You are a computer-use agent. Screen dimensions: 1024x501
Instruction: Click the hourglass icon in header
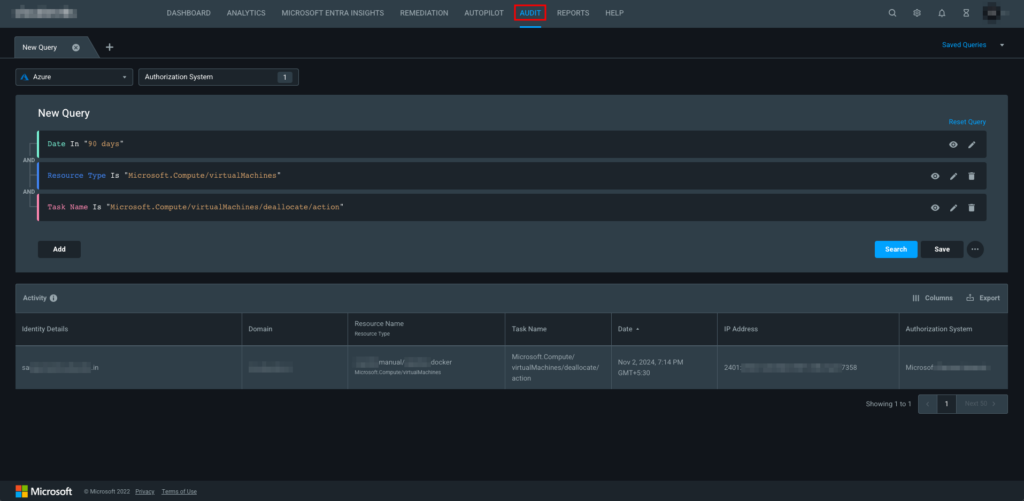[967, 13]
